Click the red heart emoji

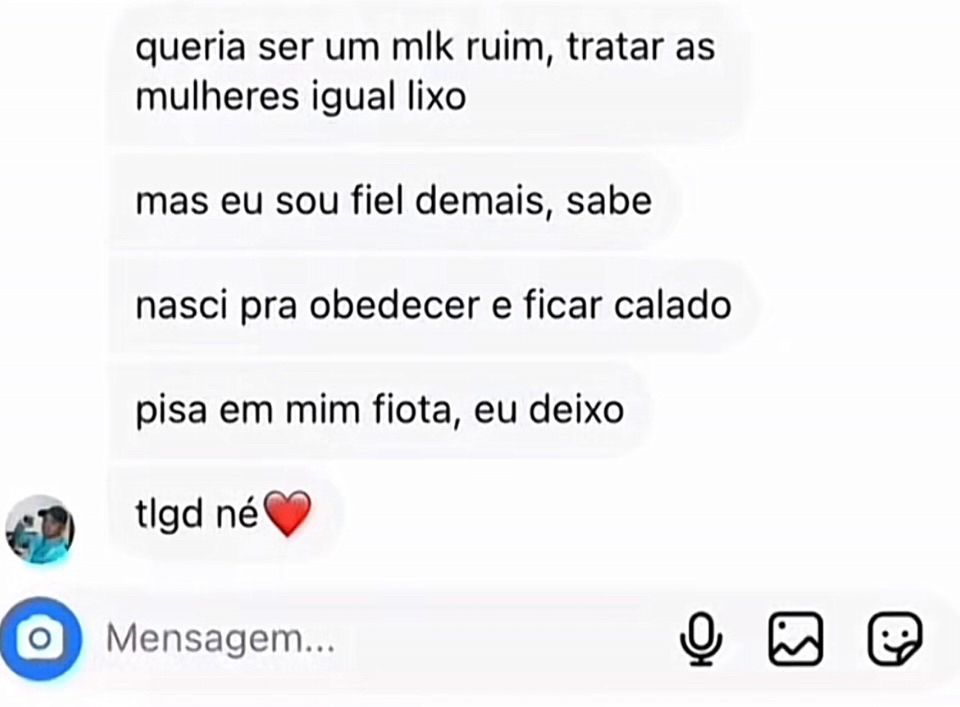[287, 514]
